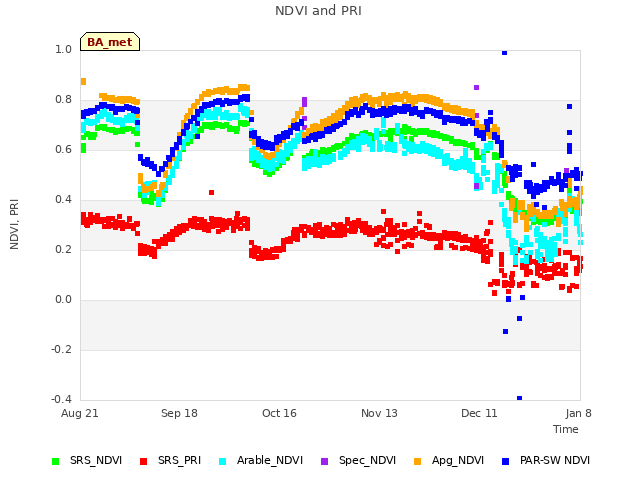Toggle the SRS_PRI legend label

click(180, 460)
